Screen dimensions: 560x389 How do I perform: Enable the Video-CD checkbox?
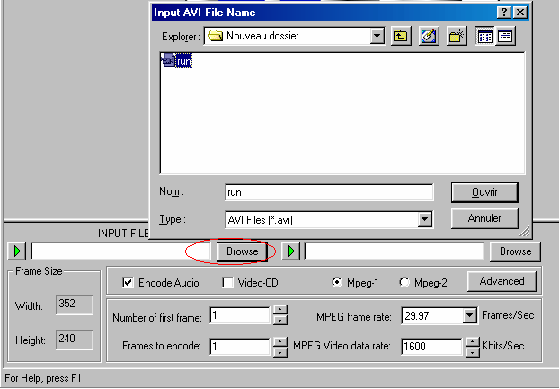point(228,283)
